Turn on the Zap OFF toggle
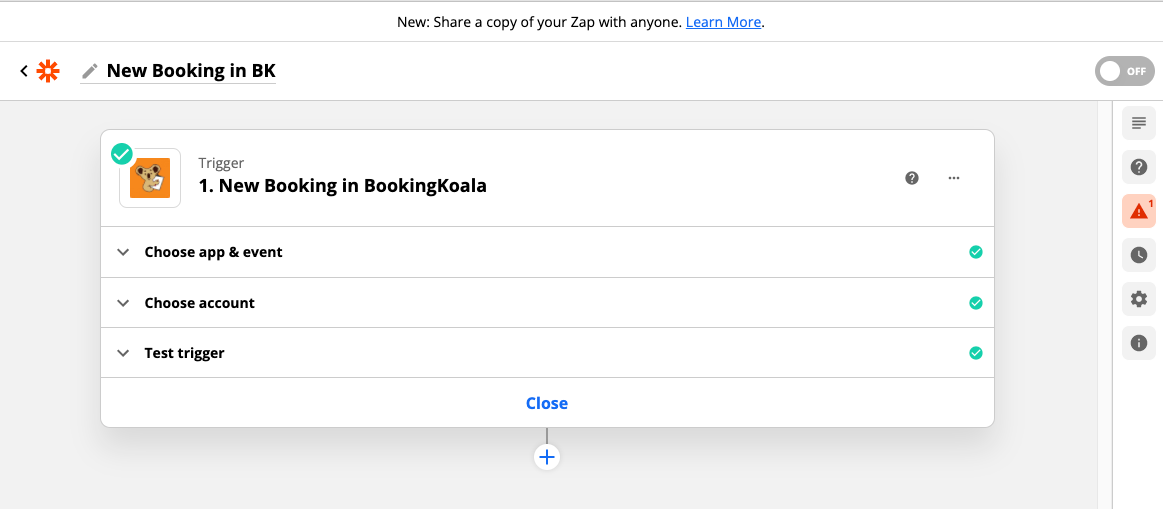 coord(1124,71)
